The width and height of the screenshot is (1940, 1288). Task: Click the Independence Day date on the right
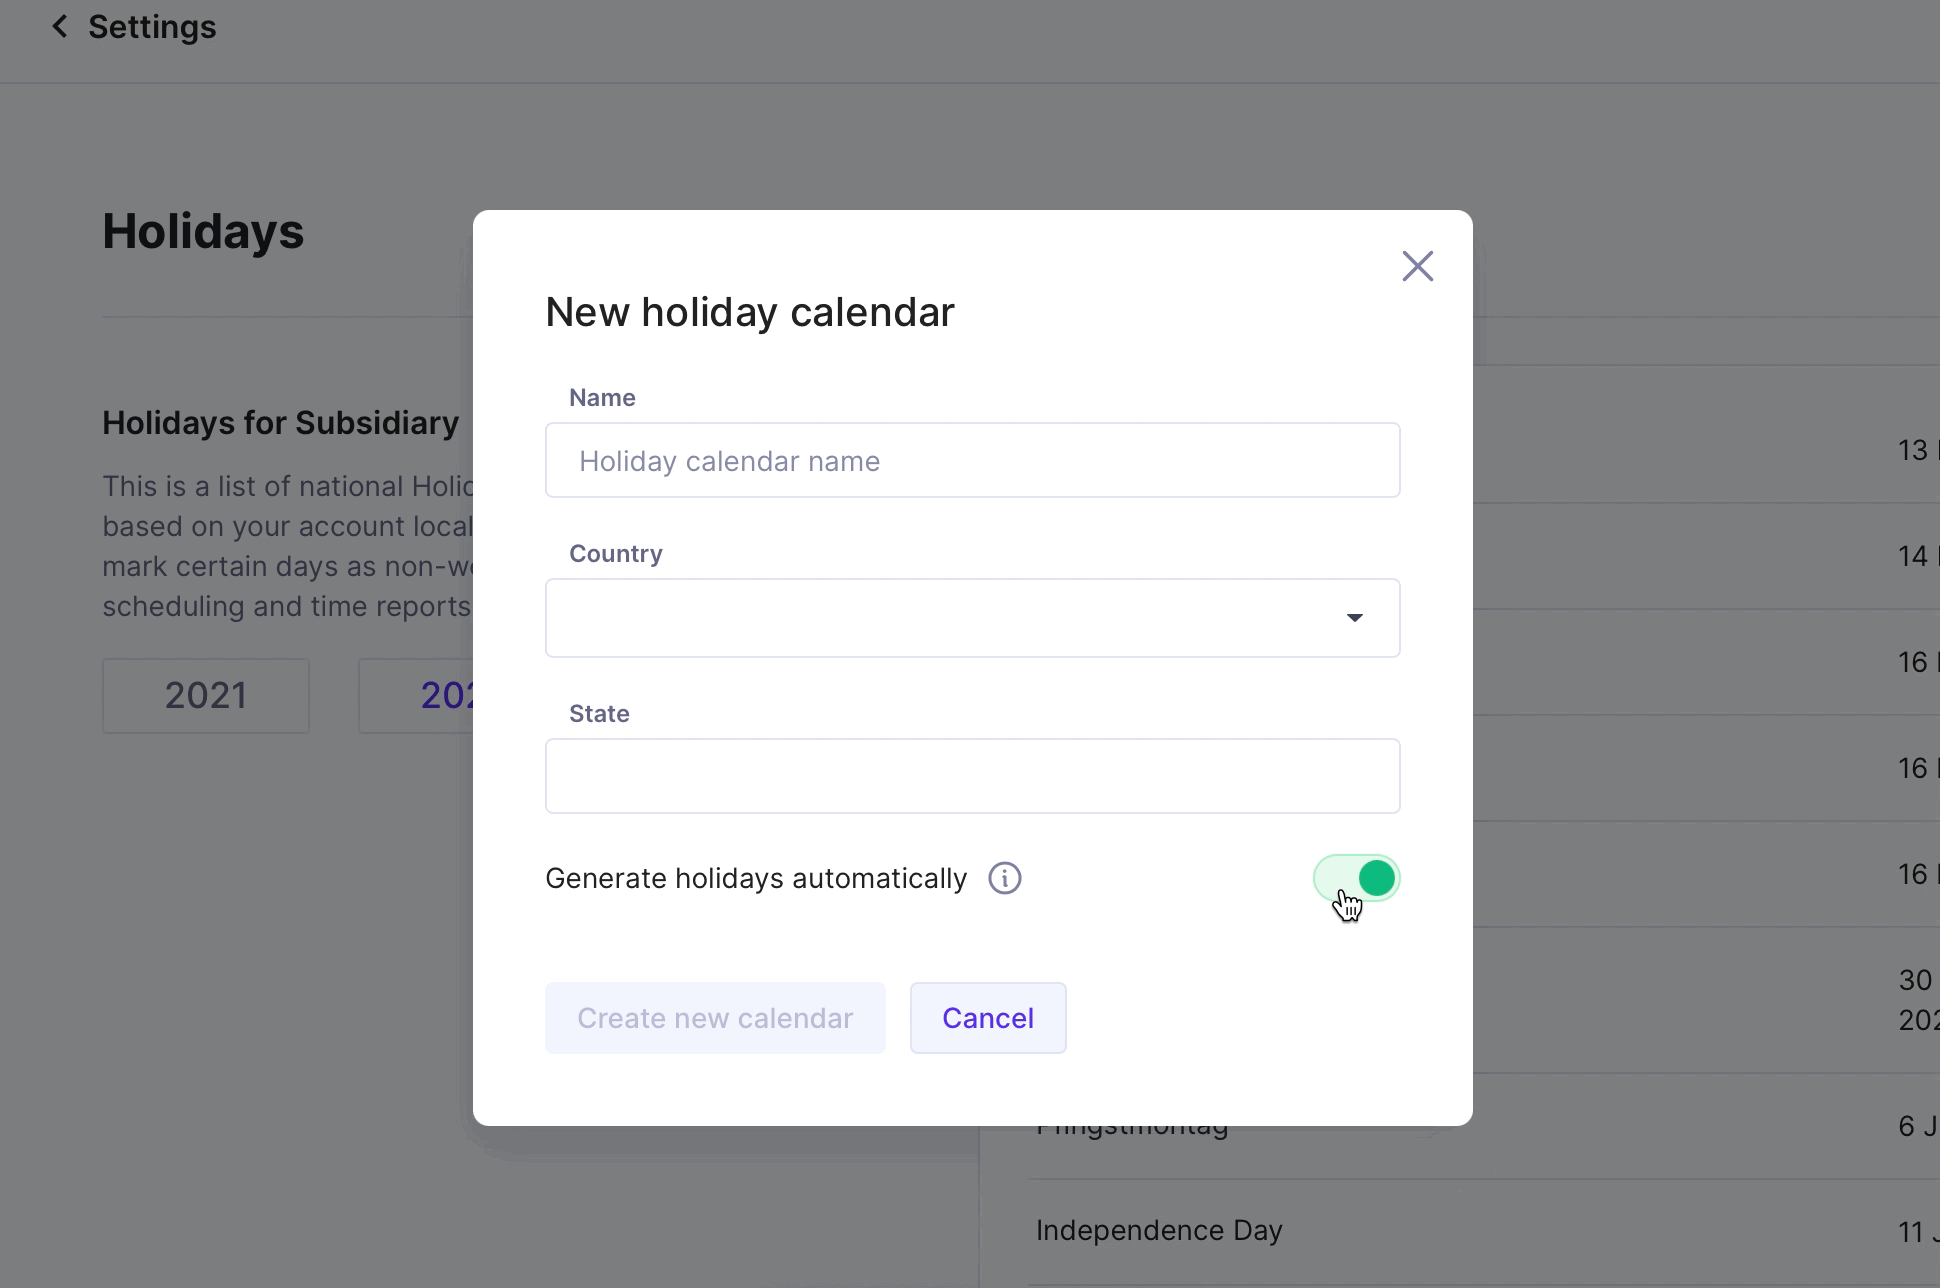(1918, 1232)
